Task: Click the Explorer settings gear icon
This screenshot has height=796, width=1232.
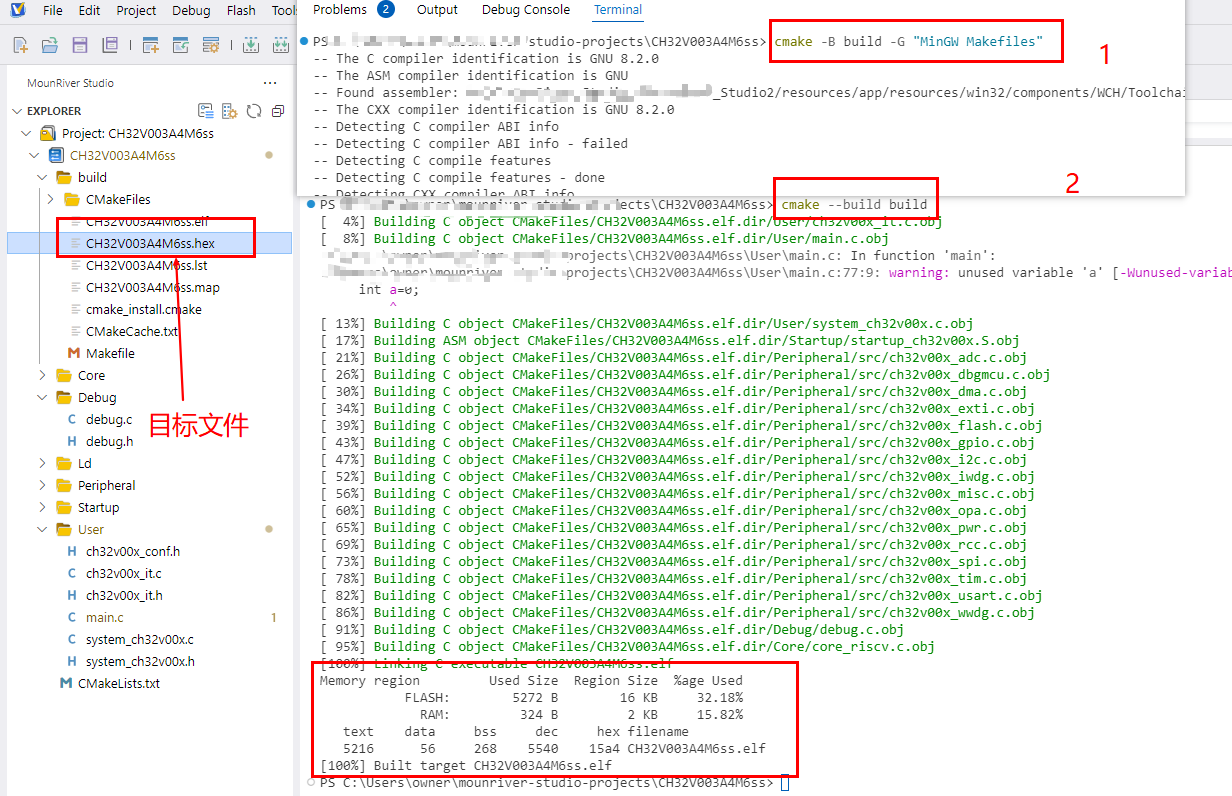Action: (x=230, y=111)
